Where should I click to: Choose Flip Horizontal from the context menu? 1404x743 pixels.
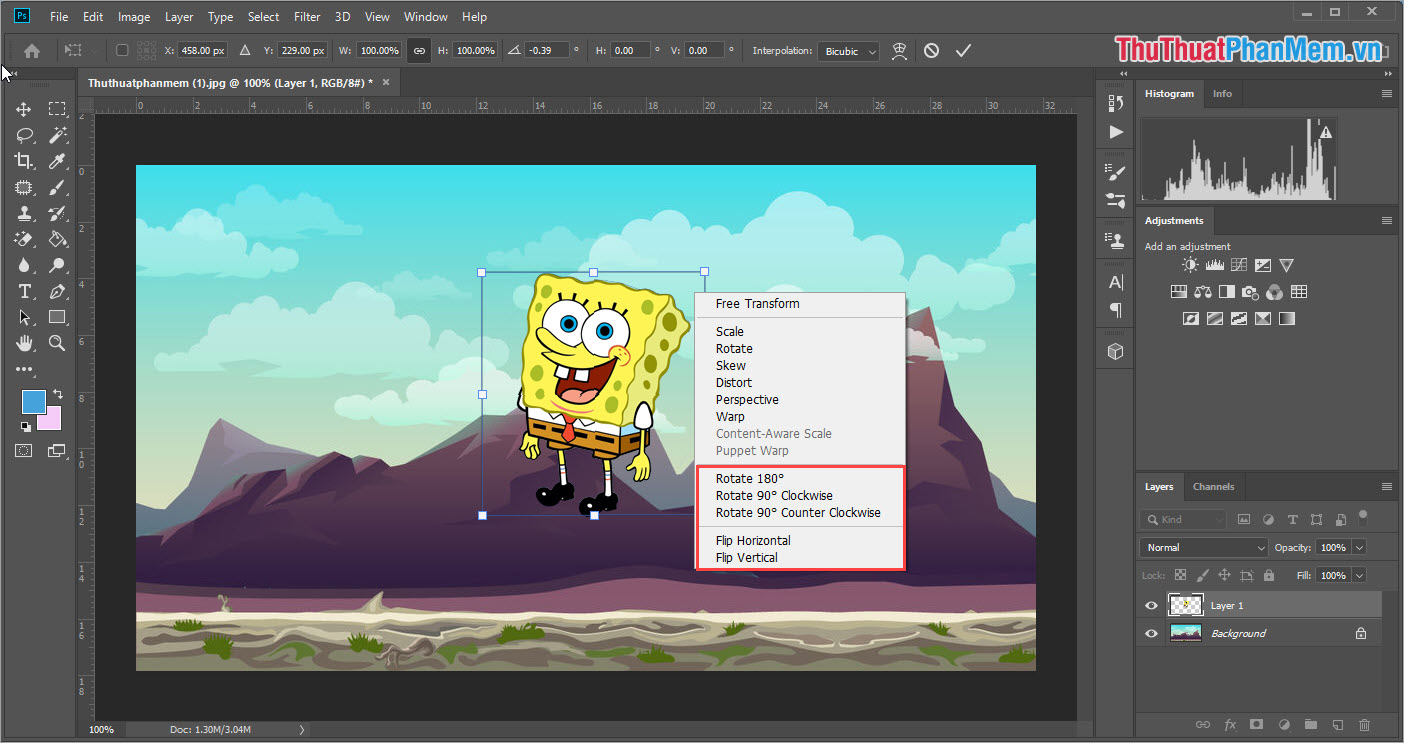[752, 540]
